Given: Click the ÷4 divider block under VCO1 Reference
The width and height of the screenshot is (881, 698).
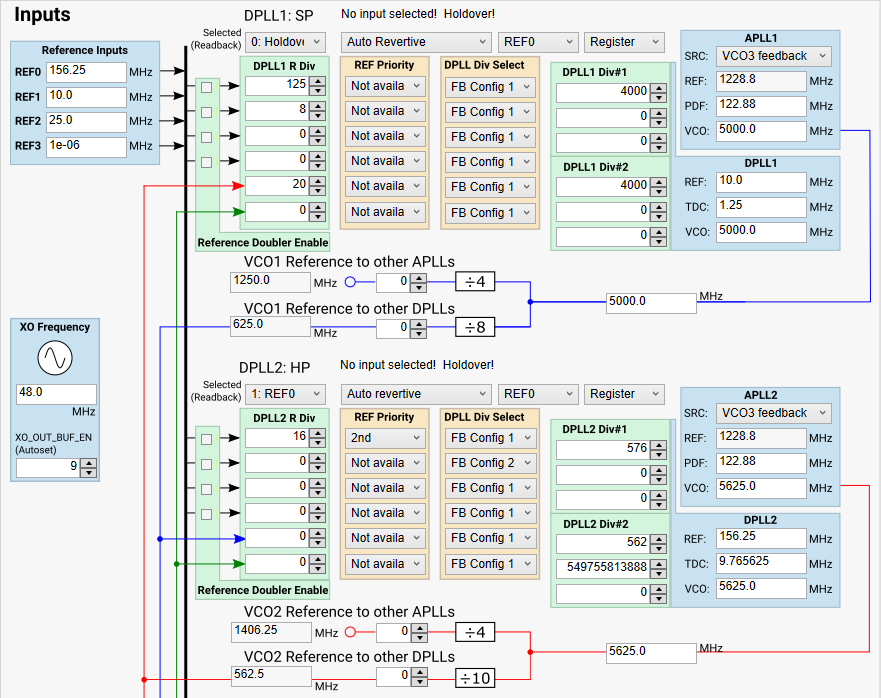Looking at the screenshot, I should point(476,282).
